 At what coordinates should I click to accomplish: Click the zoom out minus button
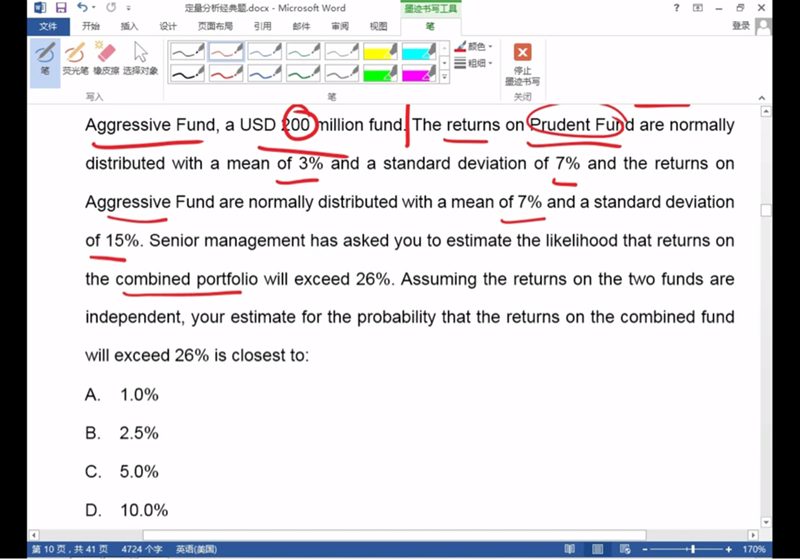[x=645, y=549]
